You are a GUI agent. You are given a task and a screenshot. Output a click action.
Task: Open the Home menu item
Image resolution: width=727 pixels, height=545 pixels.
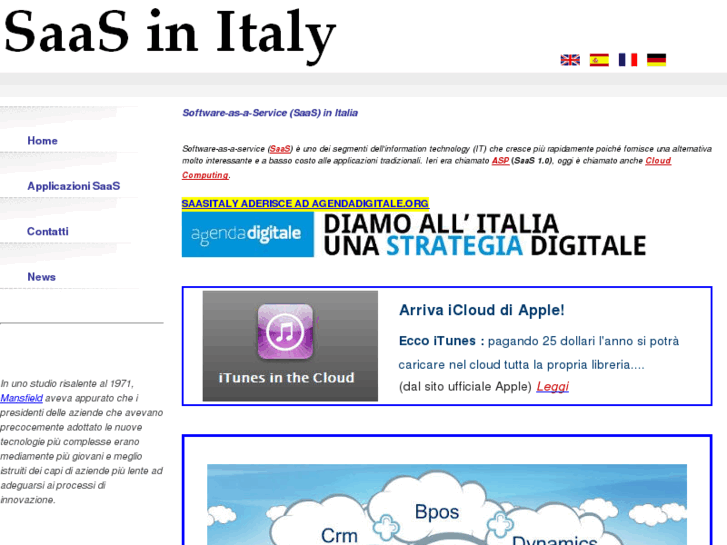tap(42, 141)
